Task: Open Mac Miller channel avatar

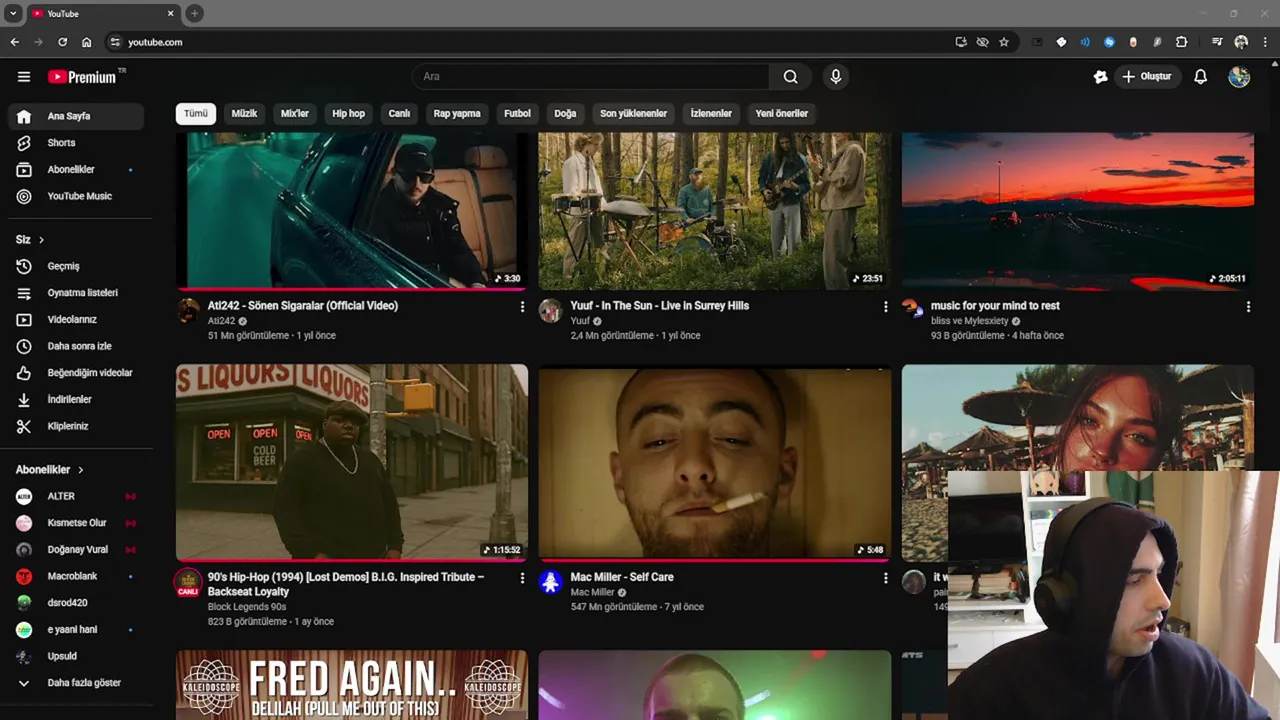Action: tap(551, 581)
